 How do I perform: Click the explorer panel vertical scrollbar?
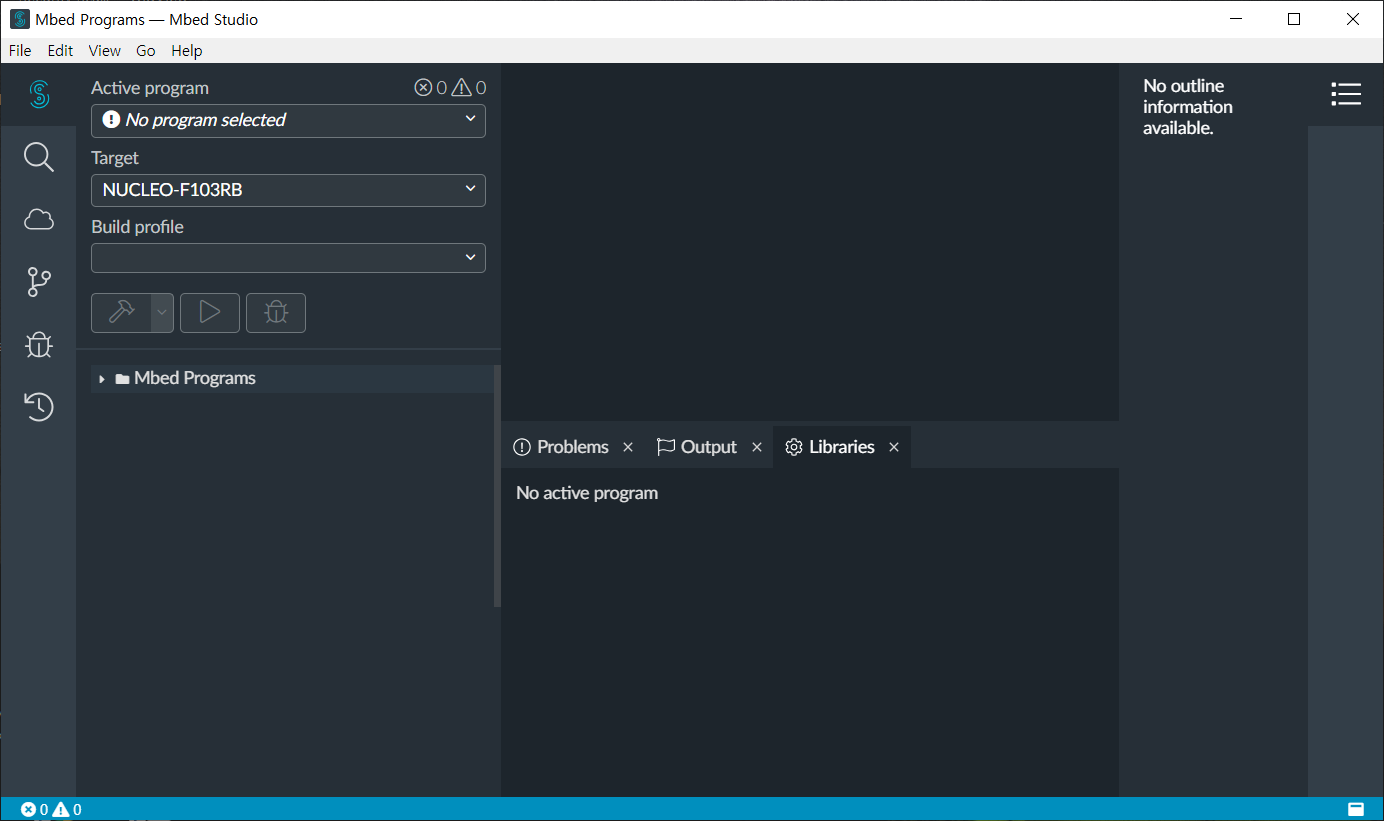(497, 486)
